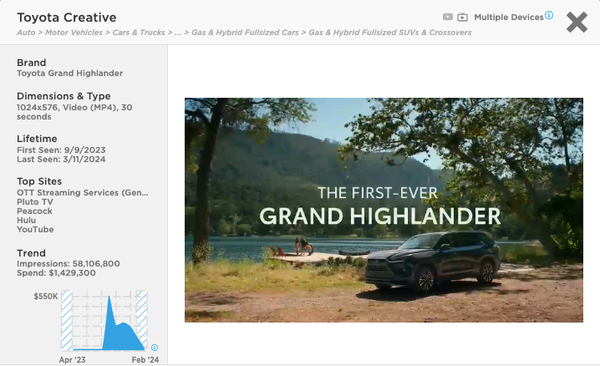600x366 pixels.
Task: Select YouTube in Top Sites list
Action: click(x=35, y=229)
